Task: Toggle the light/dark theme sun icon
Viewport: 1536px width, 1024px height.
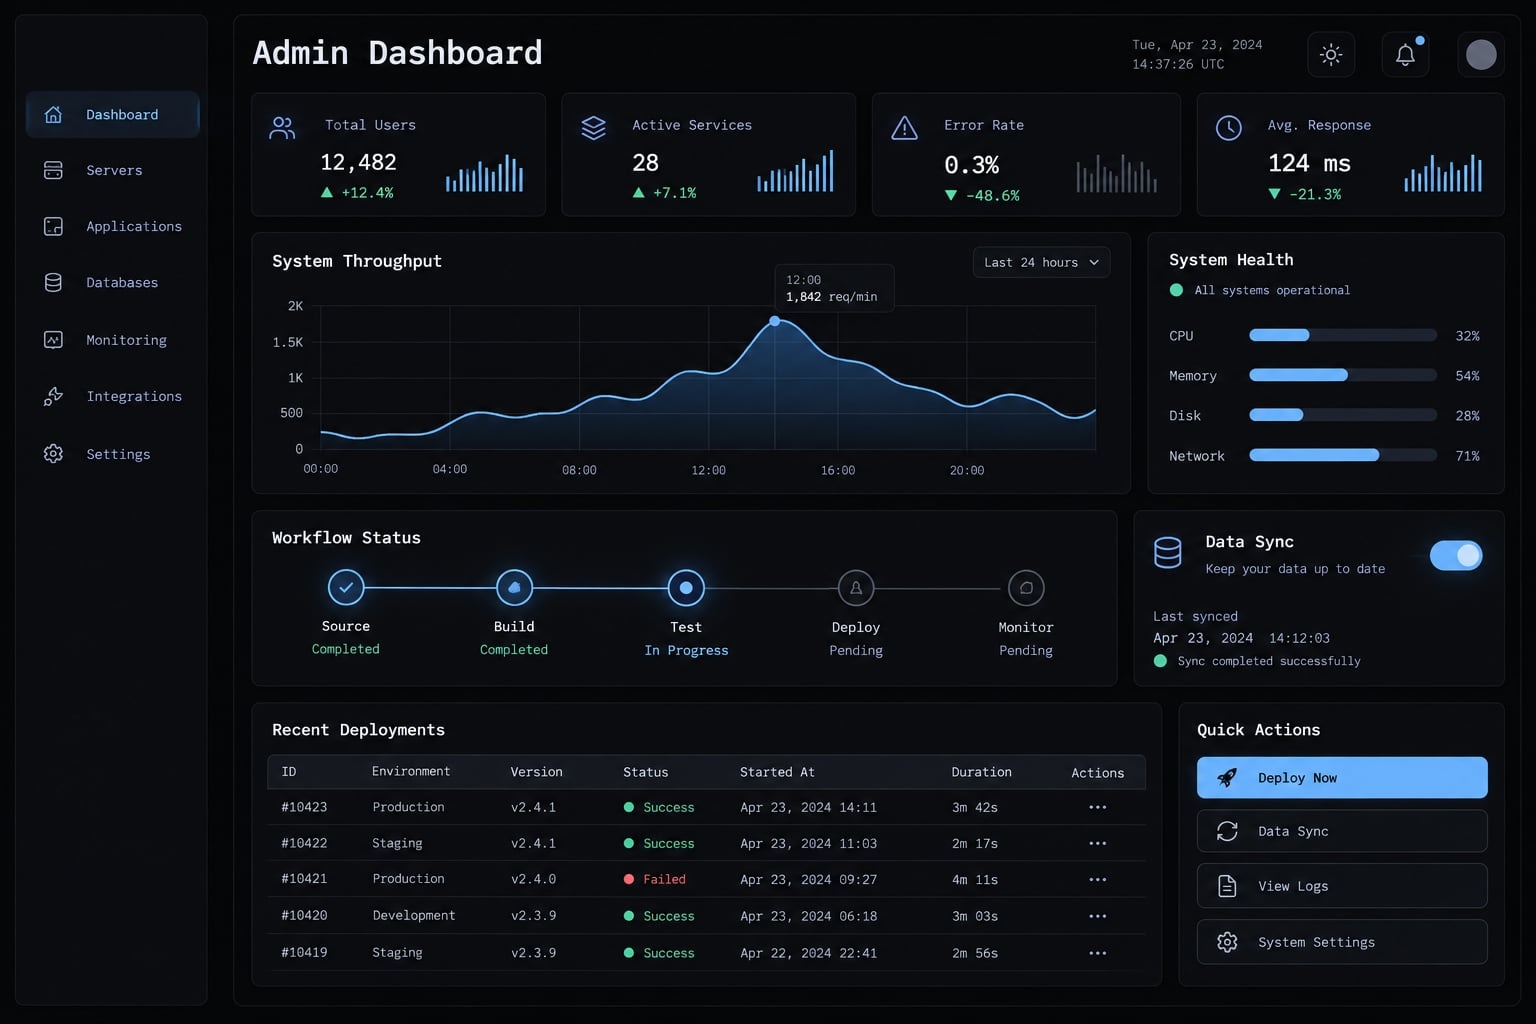Action: (x=1331, y=54)
